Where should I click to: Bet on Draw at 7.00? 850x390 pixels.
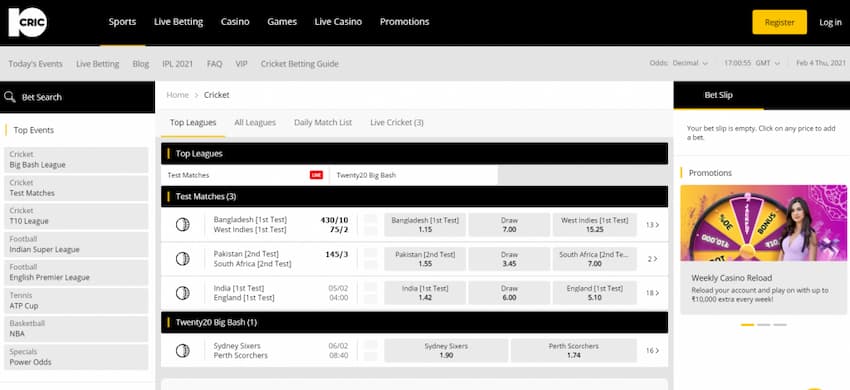[x=509, y=225]
